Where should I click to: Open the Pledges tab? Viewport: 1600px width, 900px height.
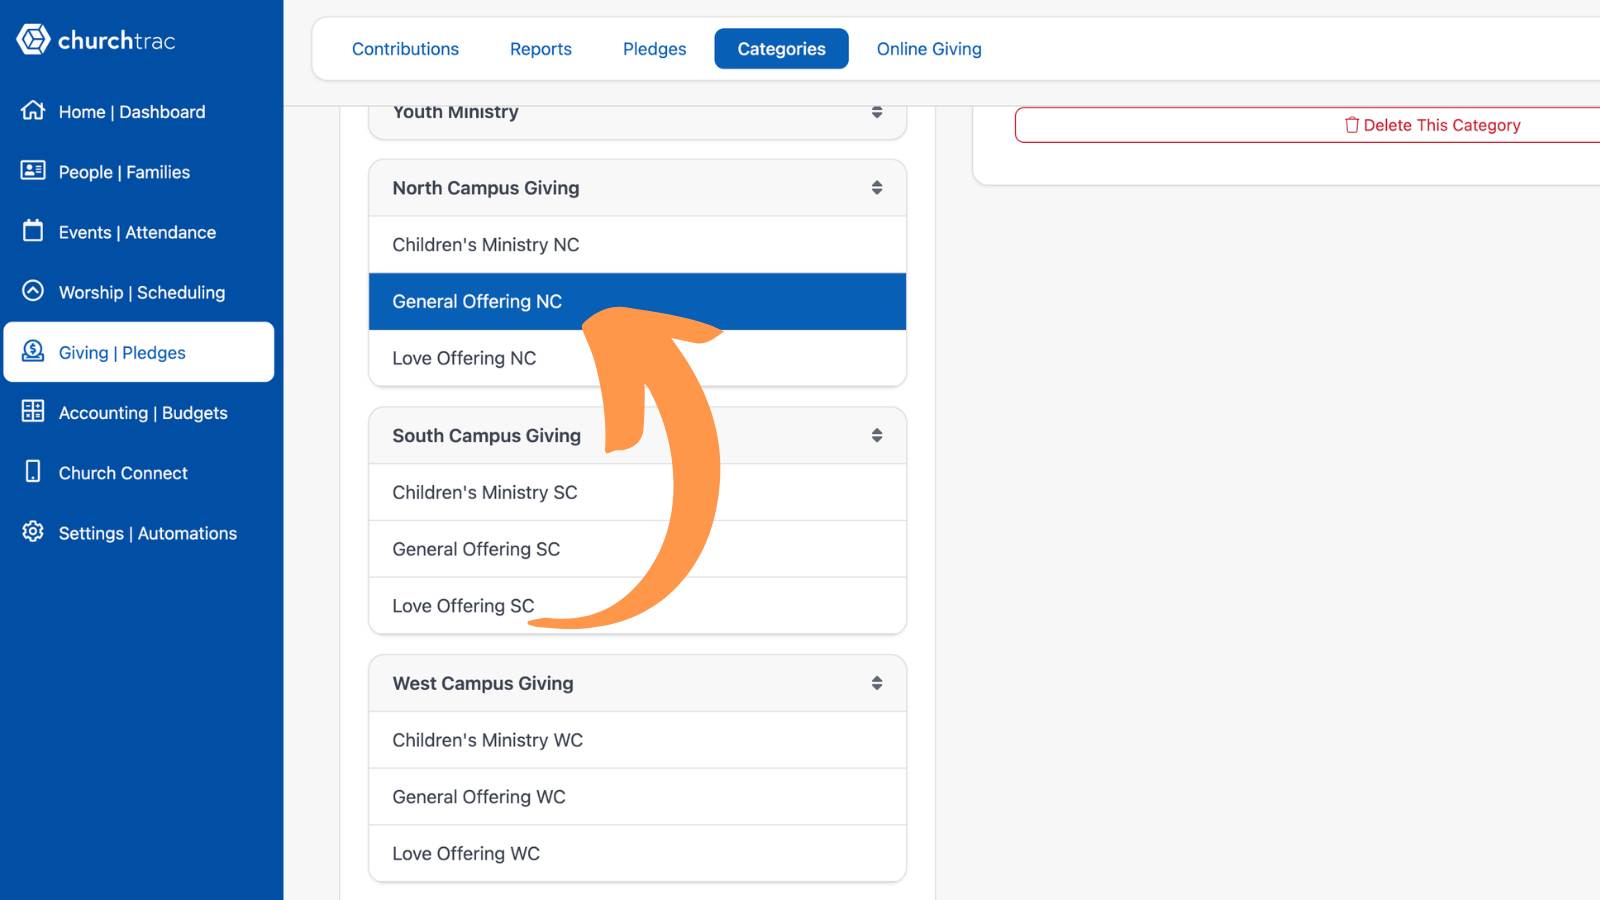coord(655,49)
